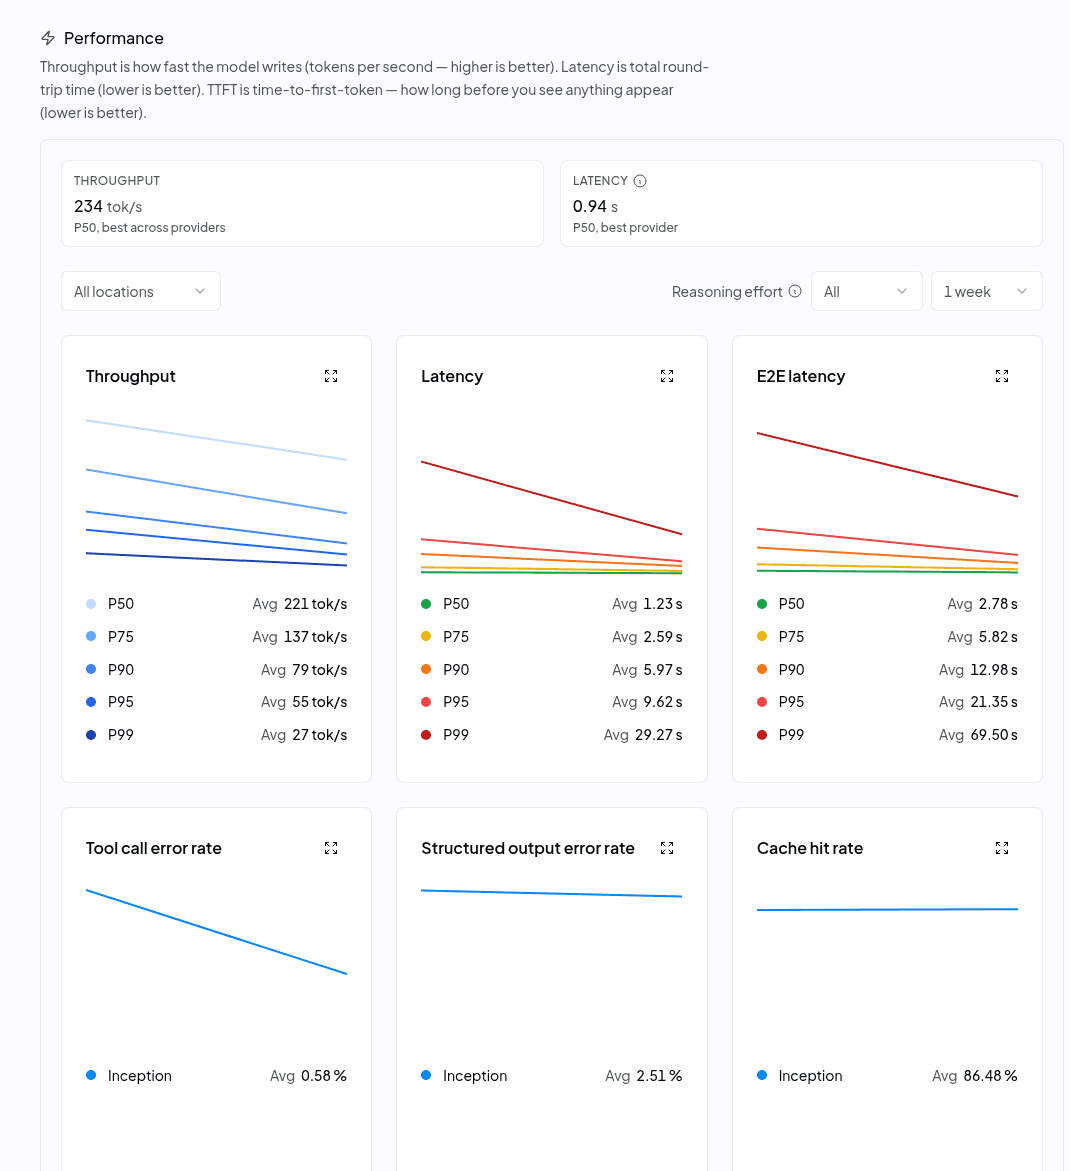1070x1171 pixels.
Task: Toggle P50 dot in E2E latency legend
Action: click(762, 603)
